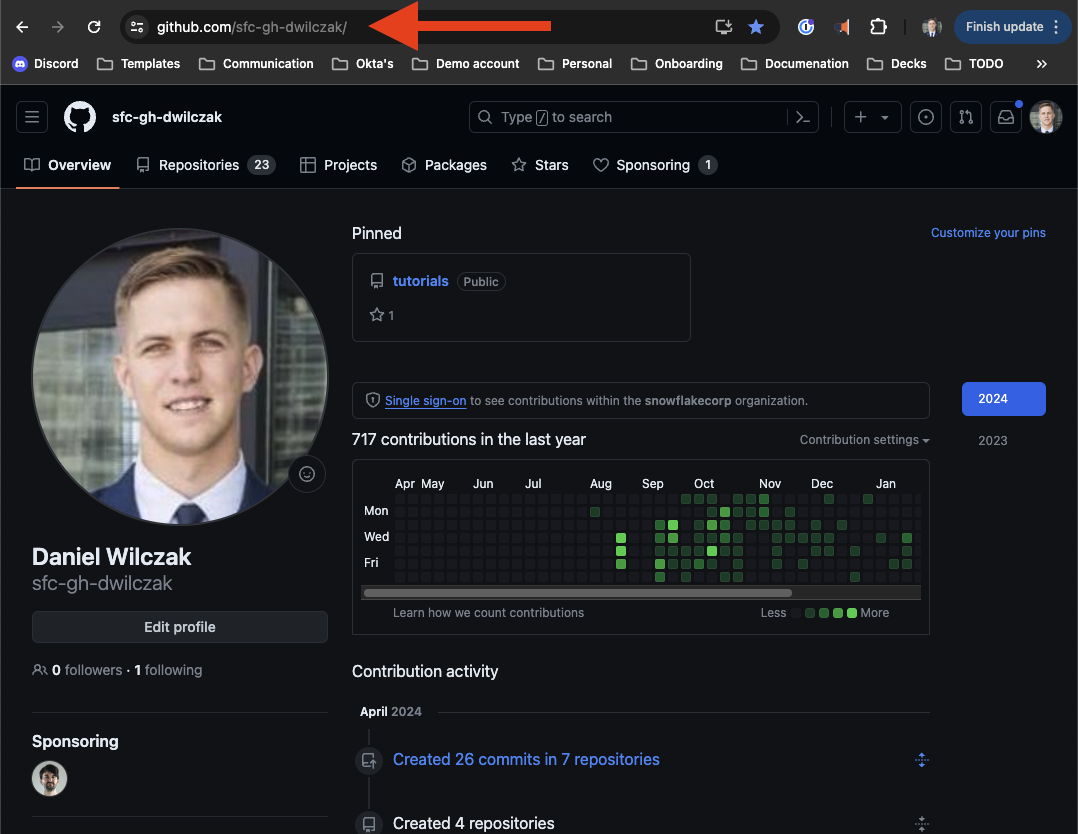Select the 2024 contribution year

pos(1003,399)
